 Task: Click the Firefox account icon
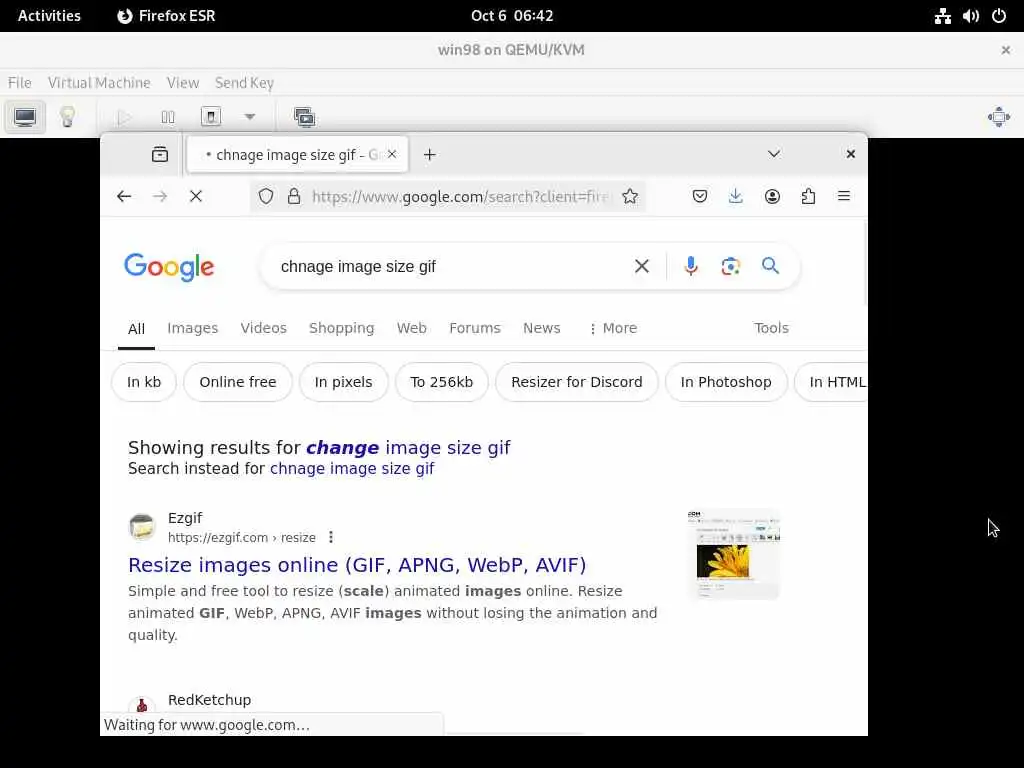[x=772, y=196]
